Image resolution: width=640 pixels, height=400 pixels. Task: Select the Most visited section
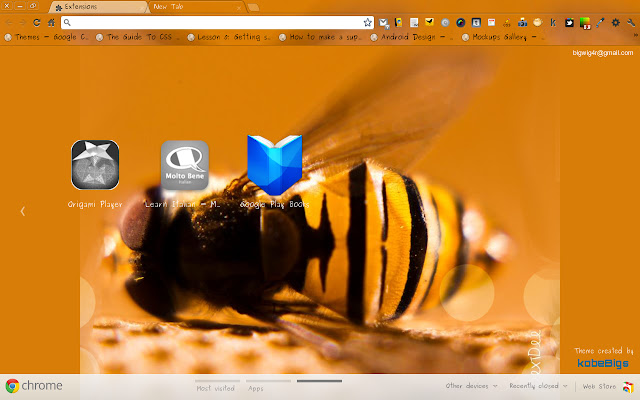[216, 387]
